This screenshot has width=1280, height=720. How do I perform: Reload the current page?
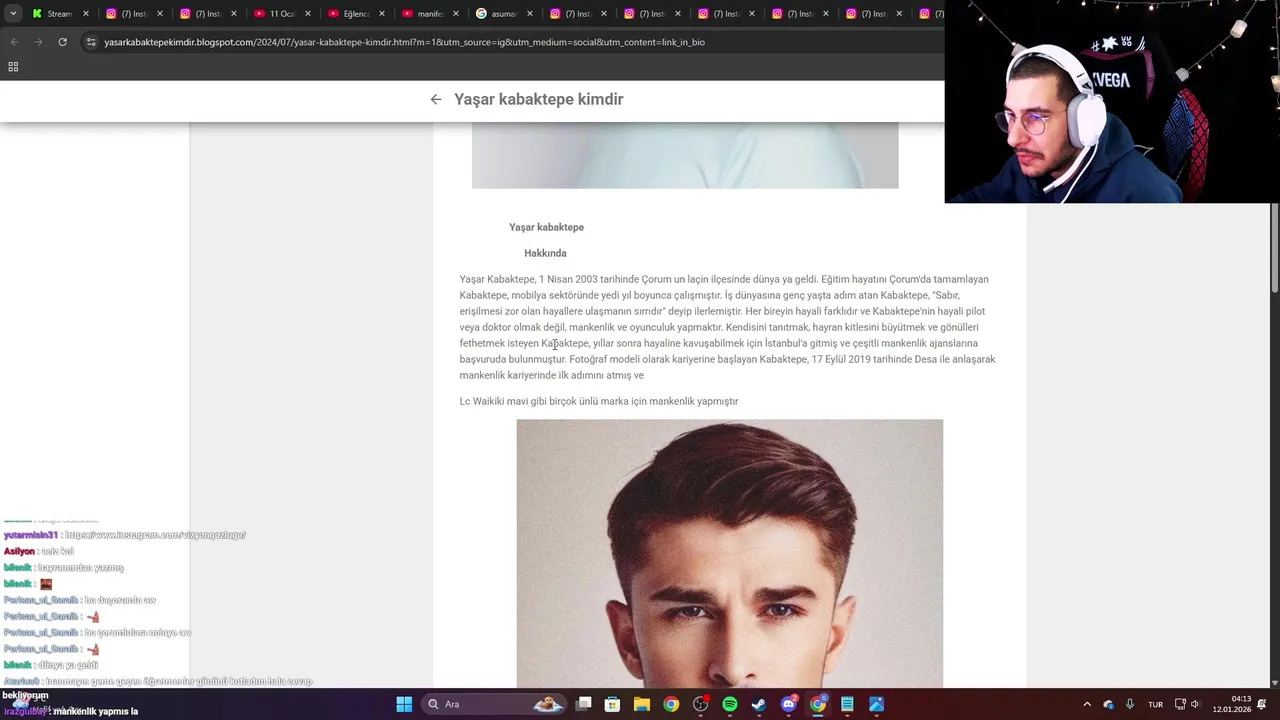click(x=62, y=42)
